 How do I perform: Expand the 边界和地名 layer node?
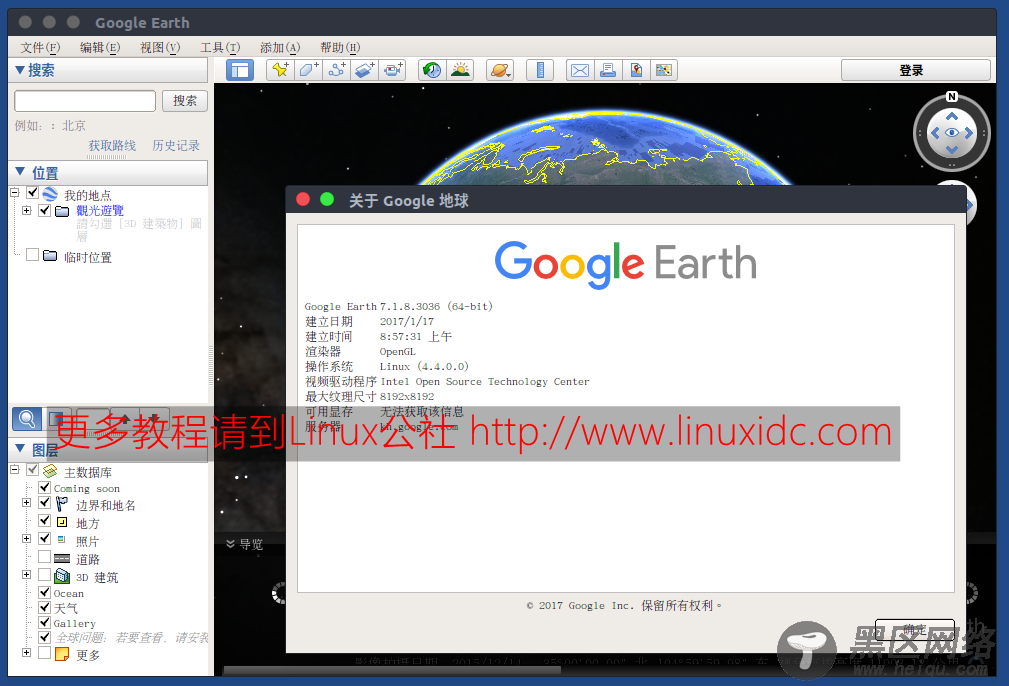[26, 503]
